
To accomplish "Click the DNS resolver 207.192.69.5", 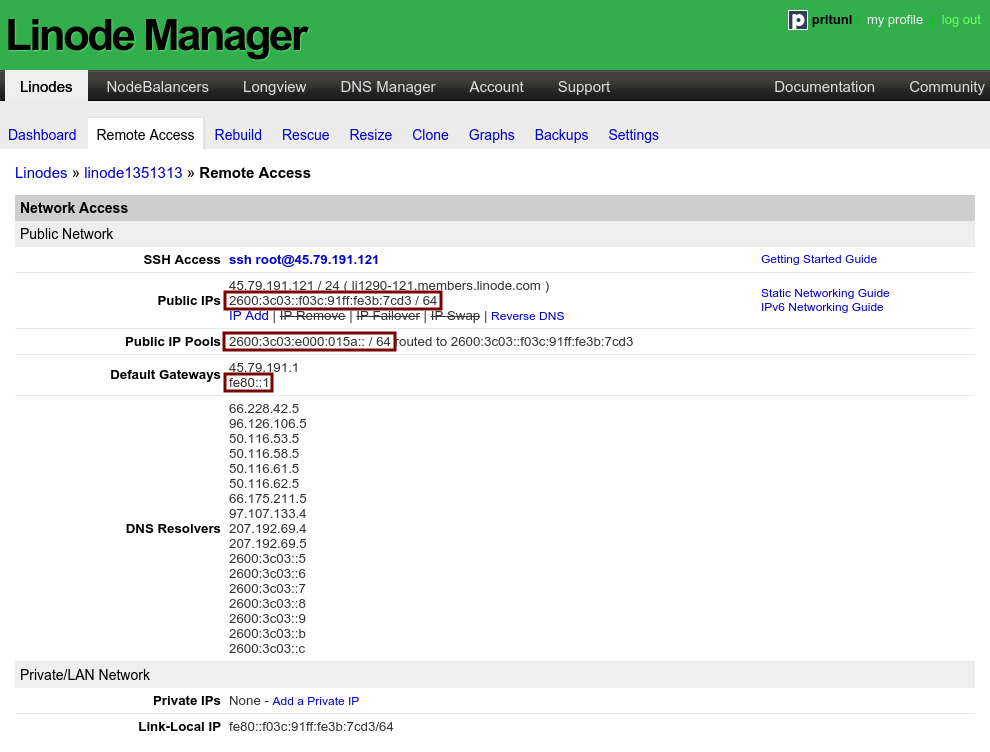I will point(268,544).
